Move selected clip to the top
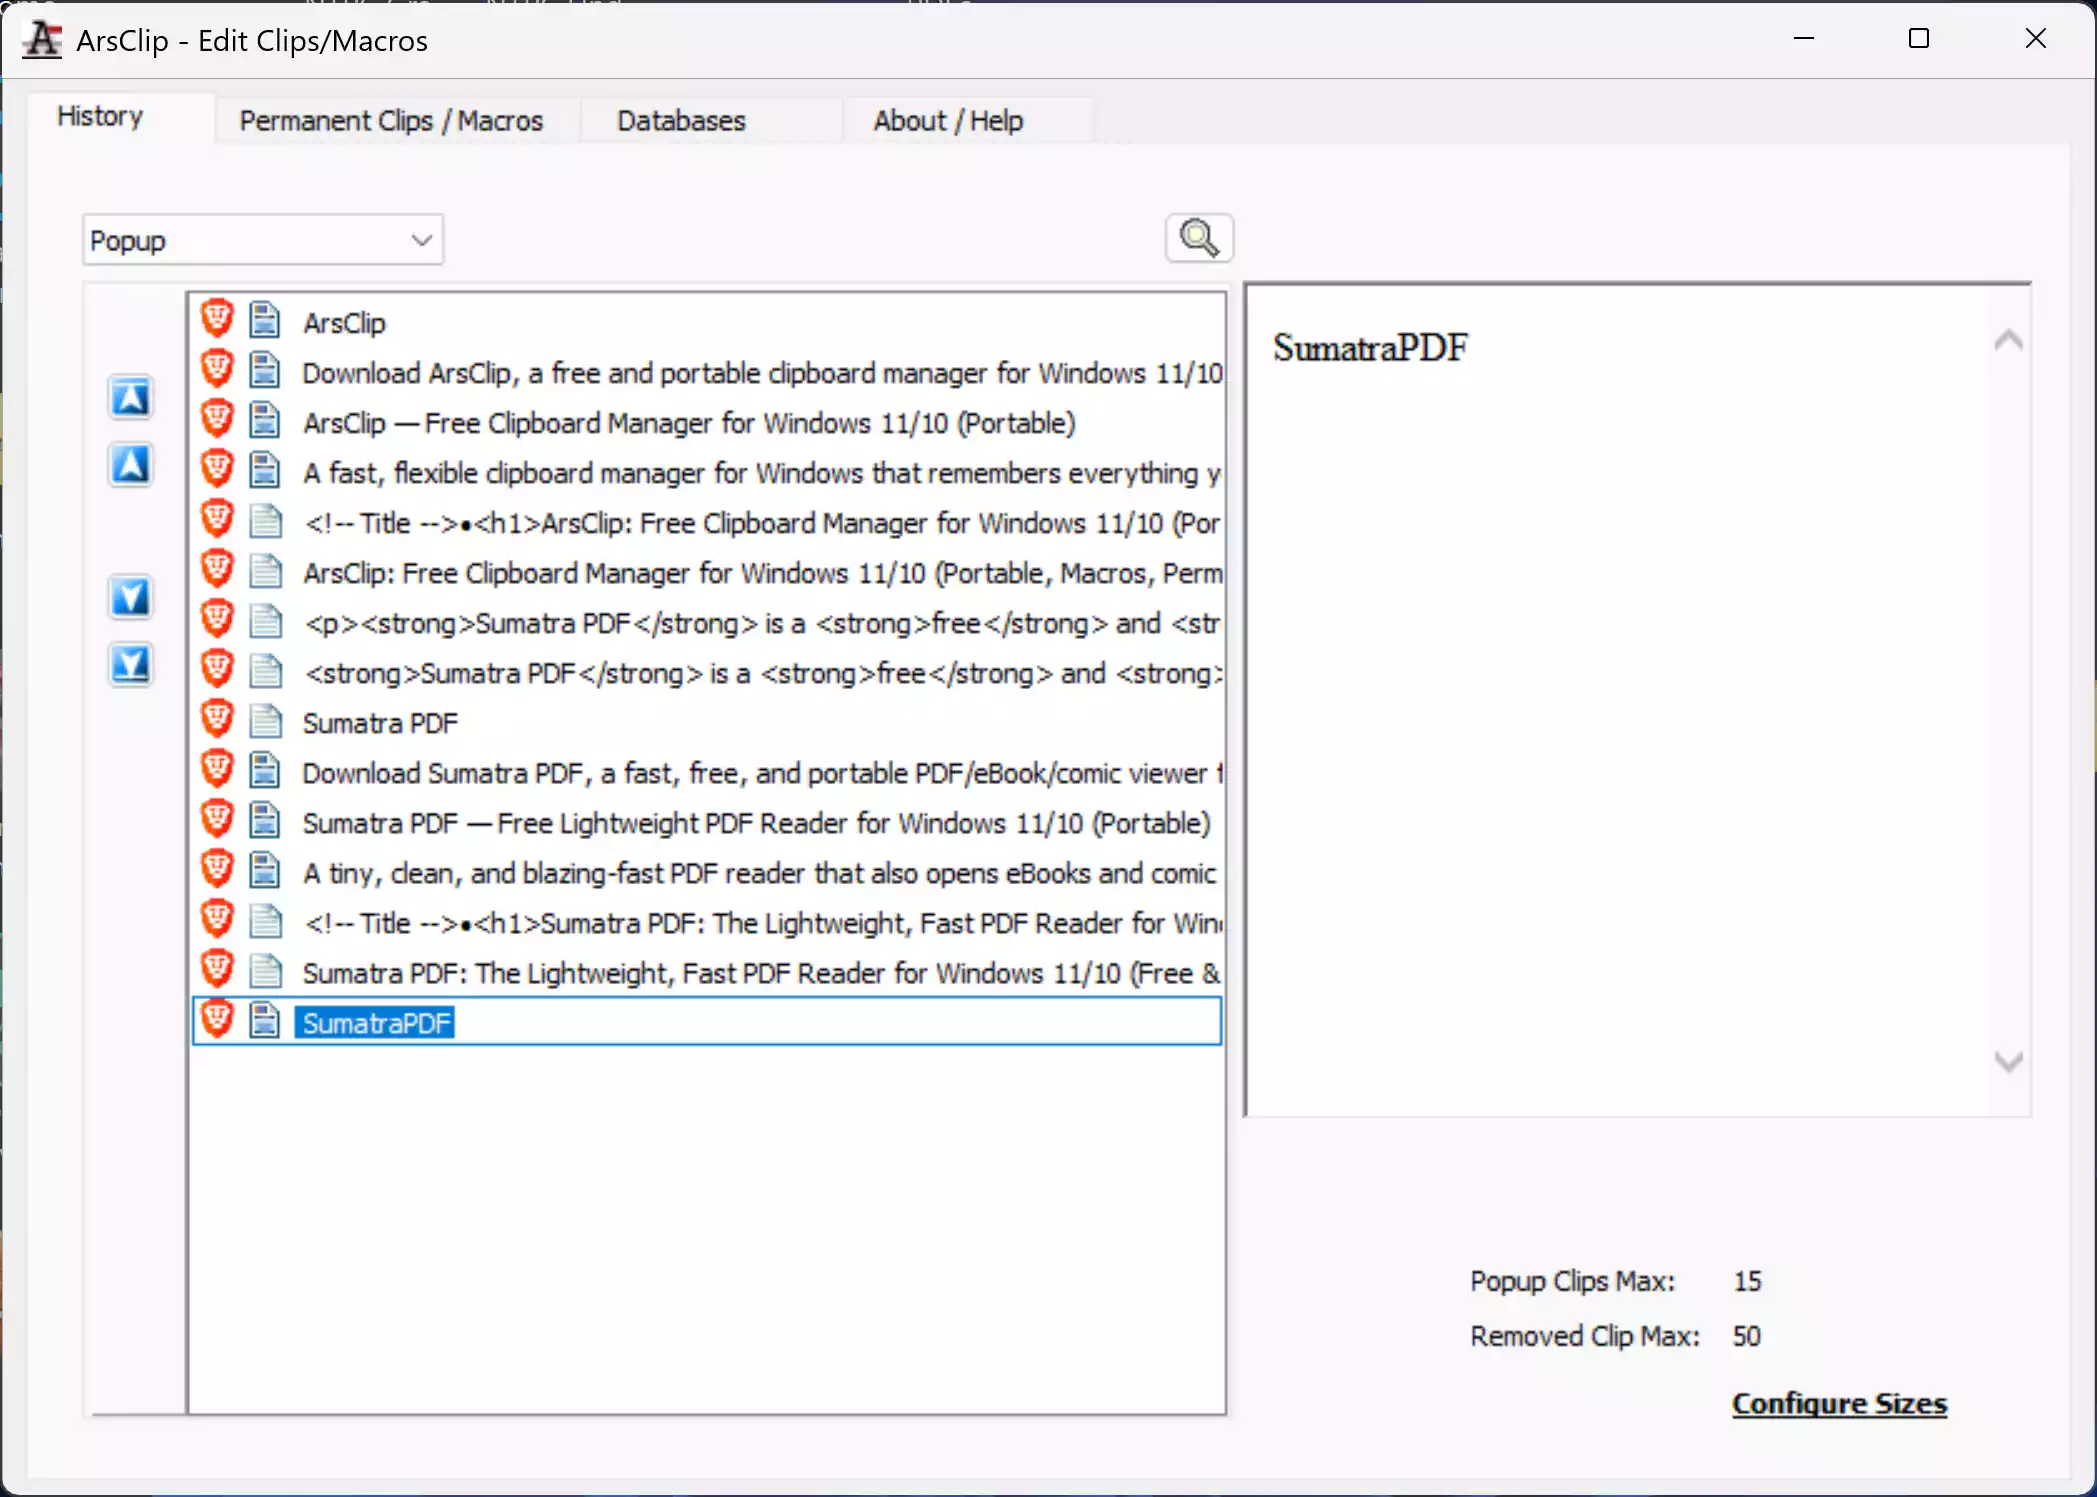Screen dimensions: 2097x1497 131,396
